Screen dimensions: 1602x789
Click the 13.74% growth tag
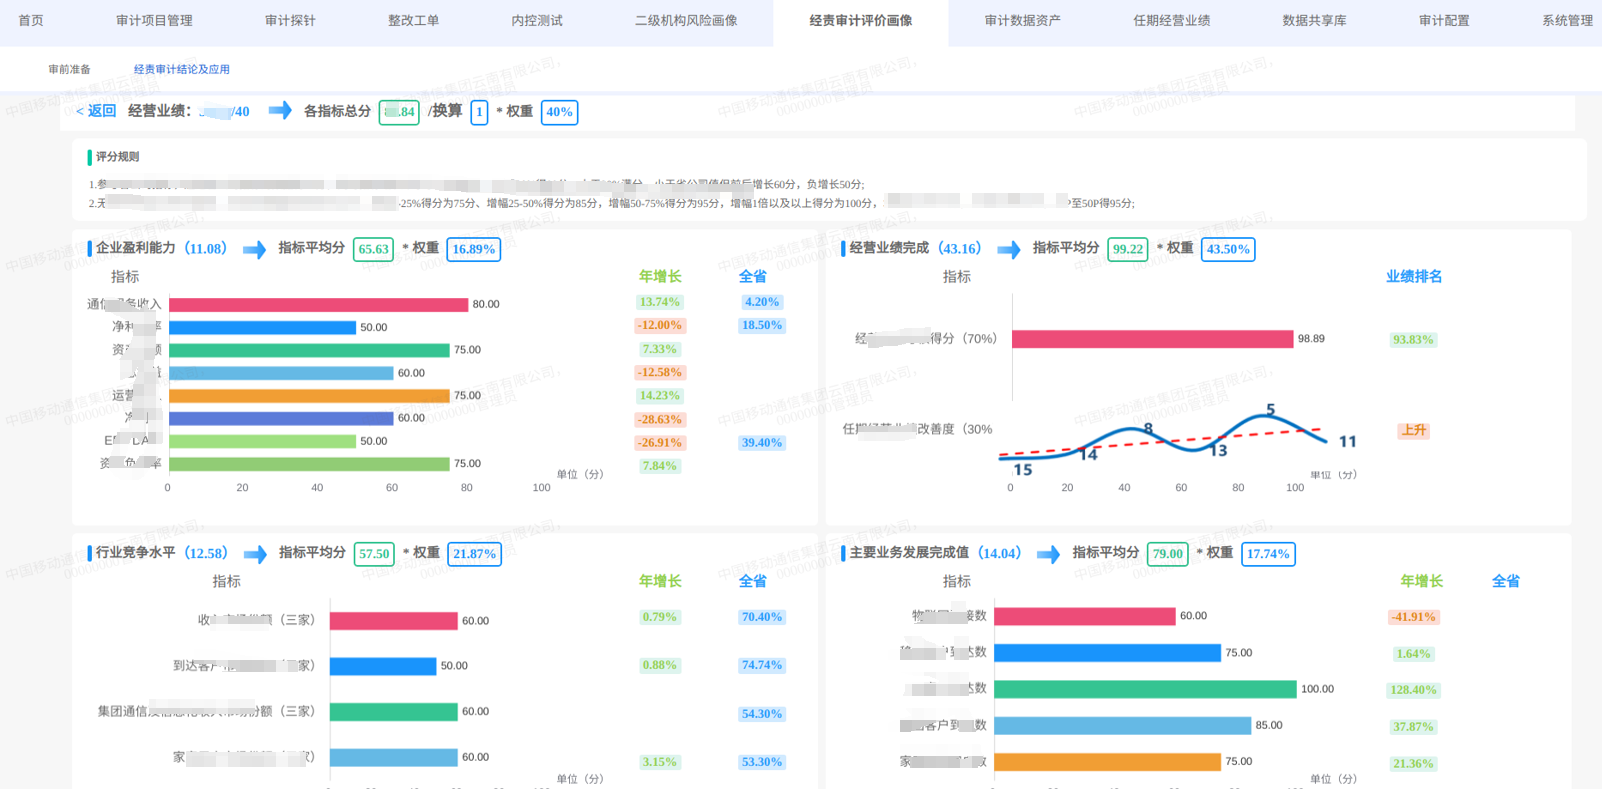pyautogui.click(x=659, y=302)
